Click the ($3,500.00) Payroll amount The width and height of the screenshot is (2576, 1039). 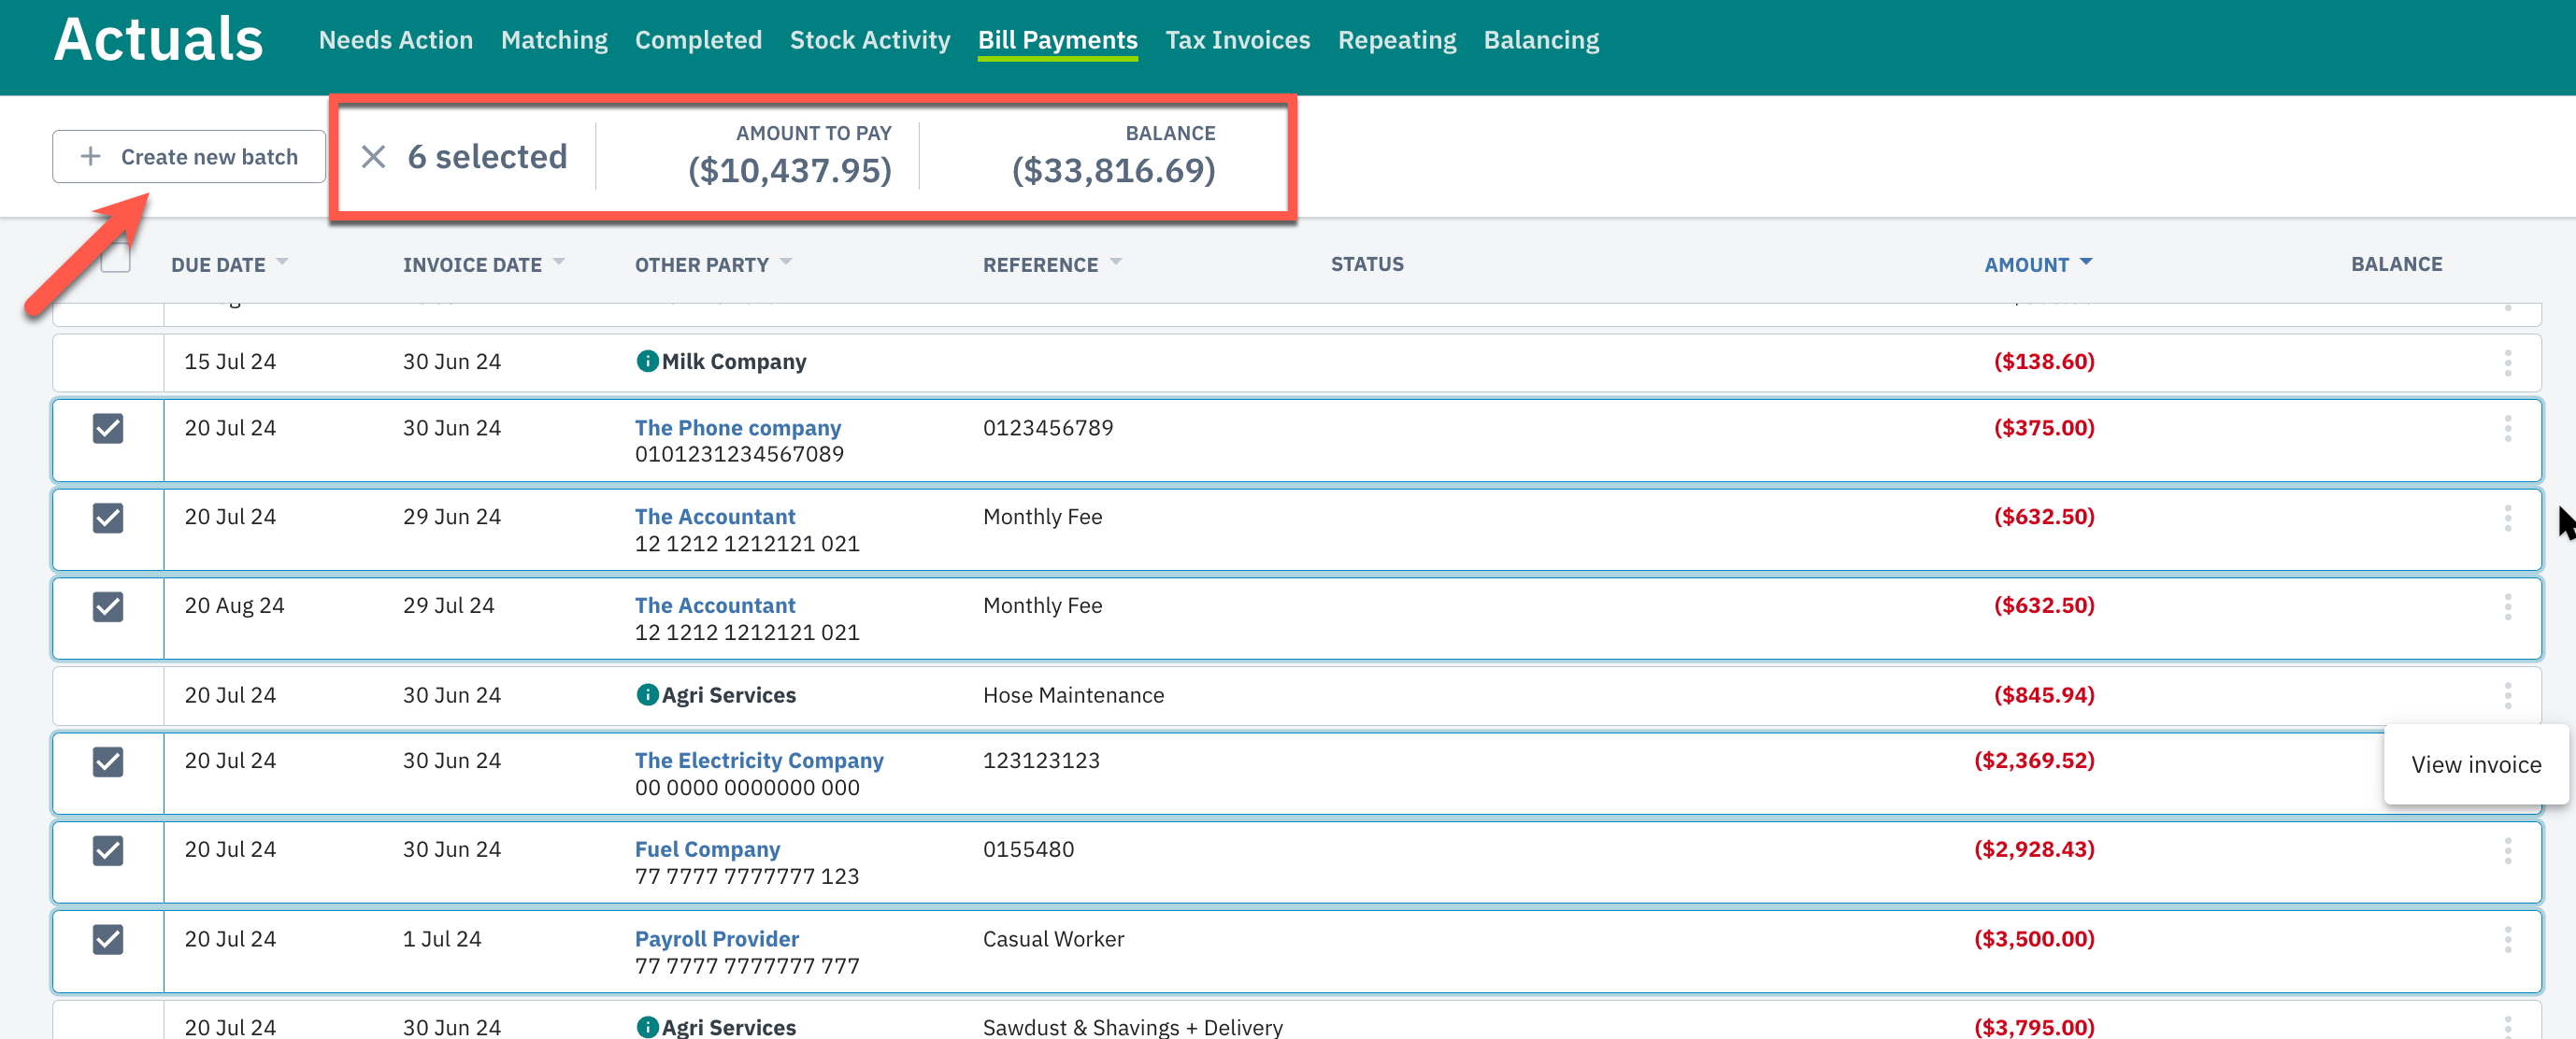click(x=2034, y=939)
